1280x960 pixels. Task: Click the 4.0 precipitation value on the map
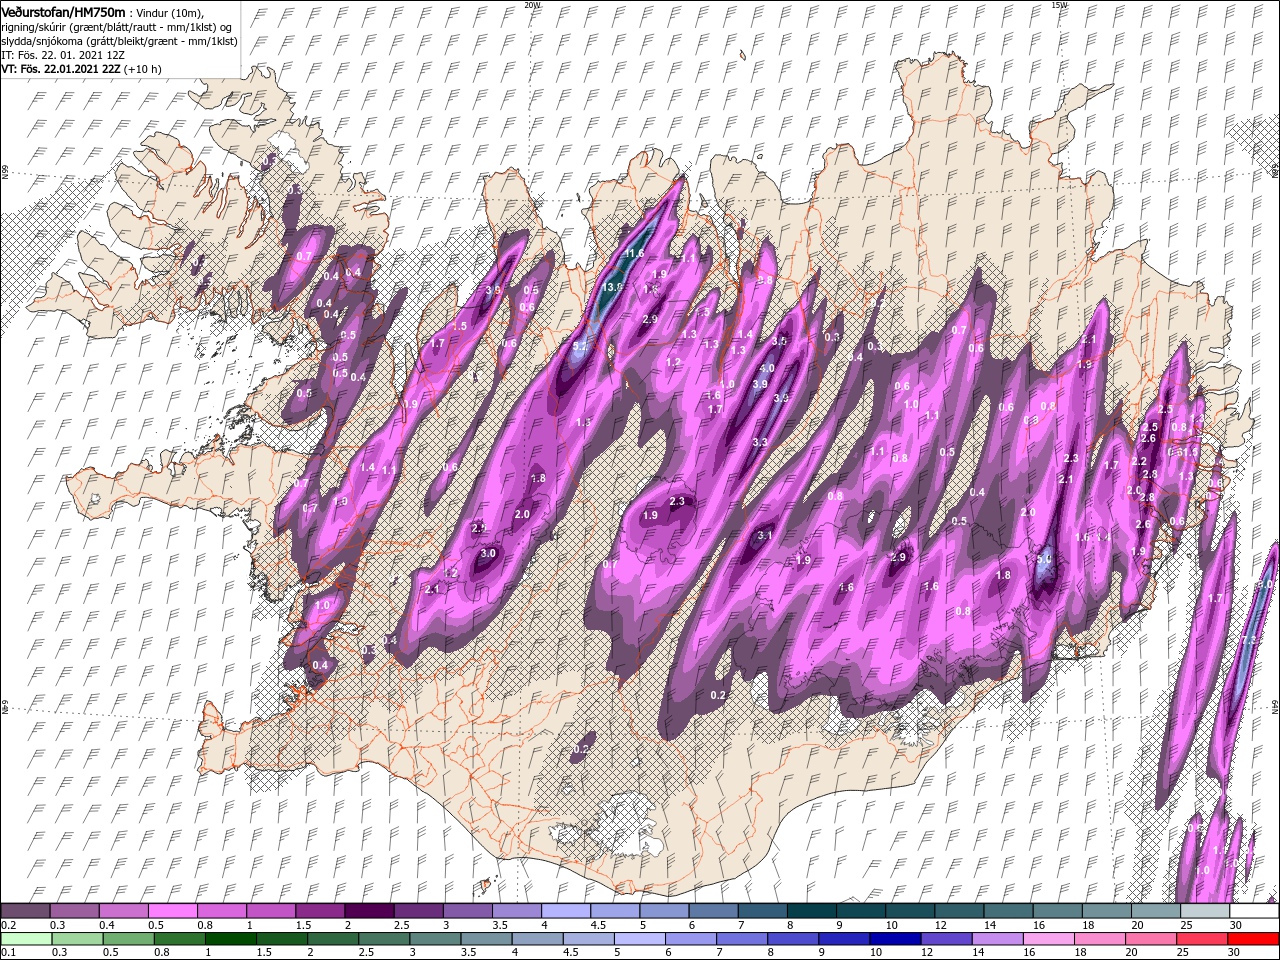pyautogui.click(x=767, y=369)
